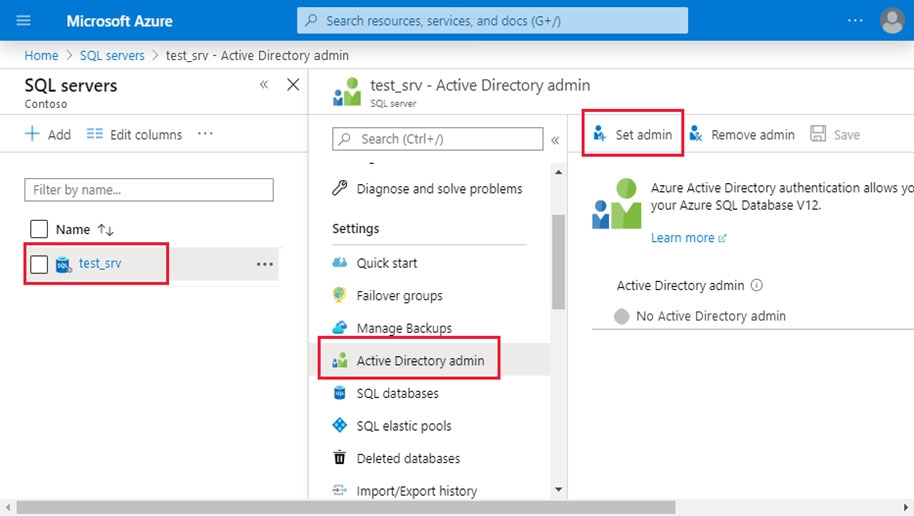Image resolution: width=914 pixels, height=516 pixels.
Task: Collapse the SQL servers panel with double chevron
Action: pyautogui.click(x=264, y=85)
